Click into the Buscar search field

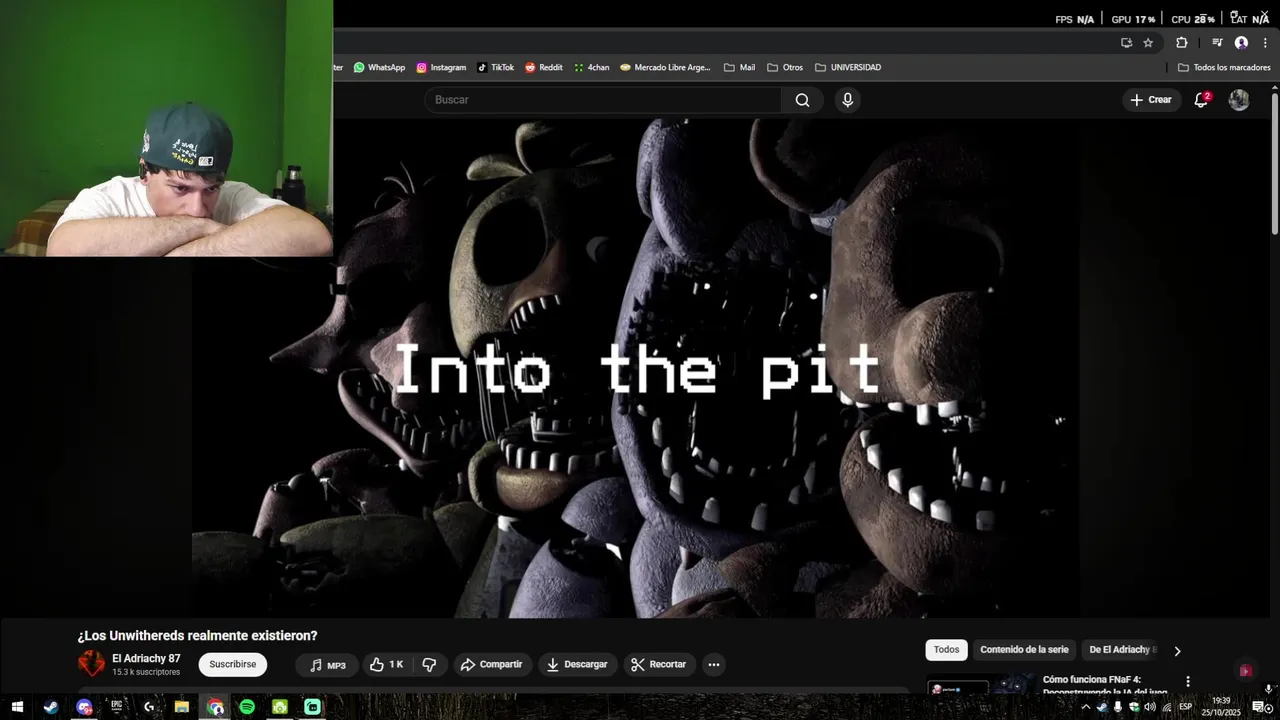pos(604,100)
